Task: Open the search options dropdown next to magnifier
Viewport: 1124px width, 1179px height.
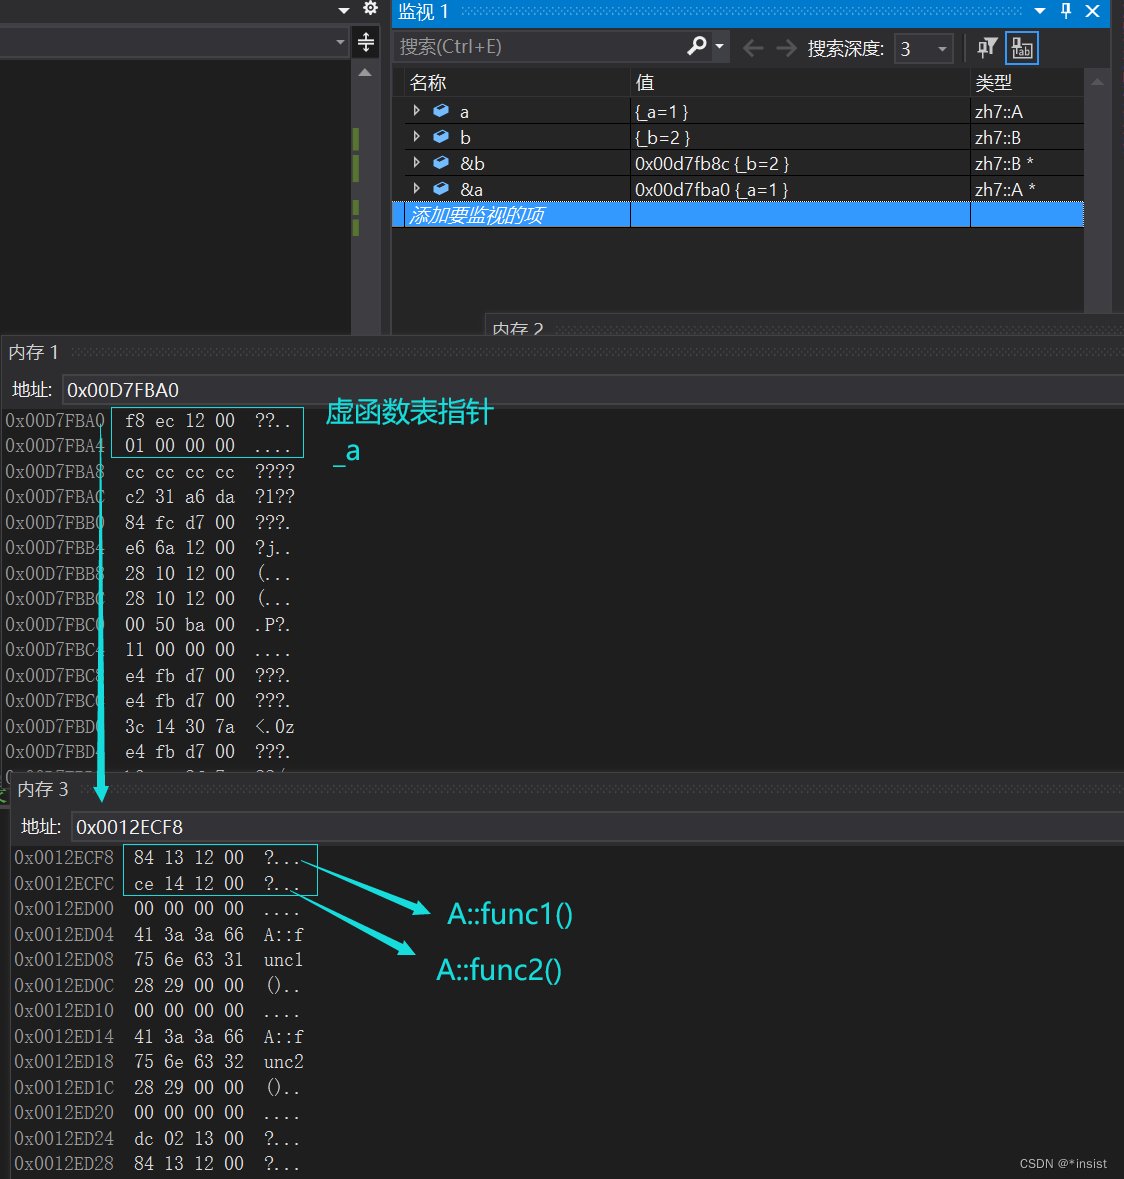Action: (x=720, y=47)
